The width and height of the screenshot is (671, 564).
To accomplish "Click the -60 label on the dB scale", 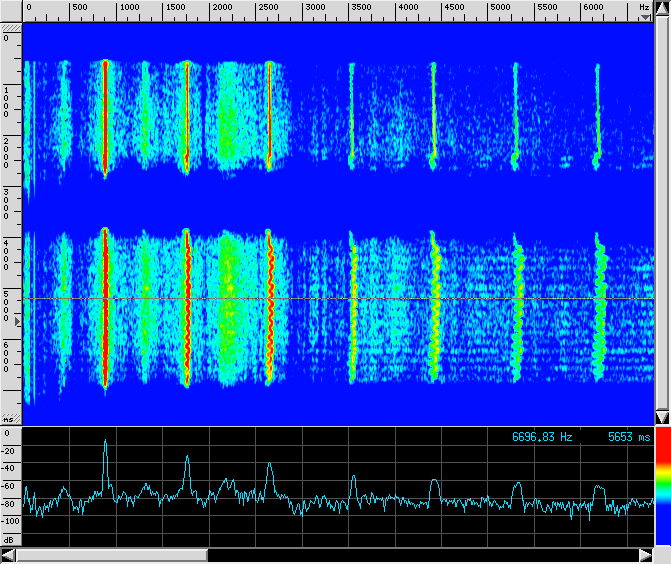I will (x=11, y=486).
